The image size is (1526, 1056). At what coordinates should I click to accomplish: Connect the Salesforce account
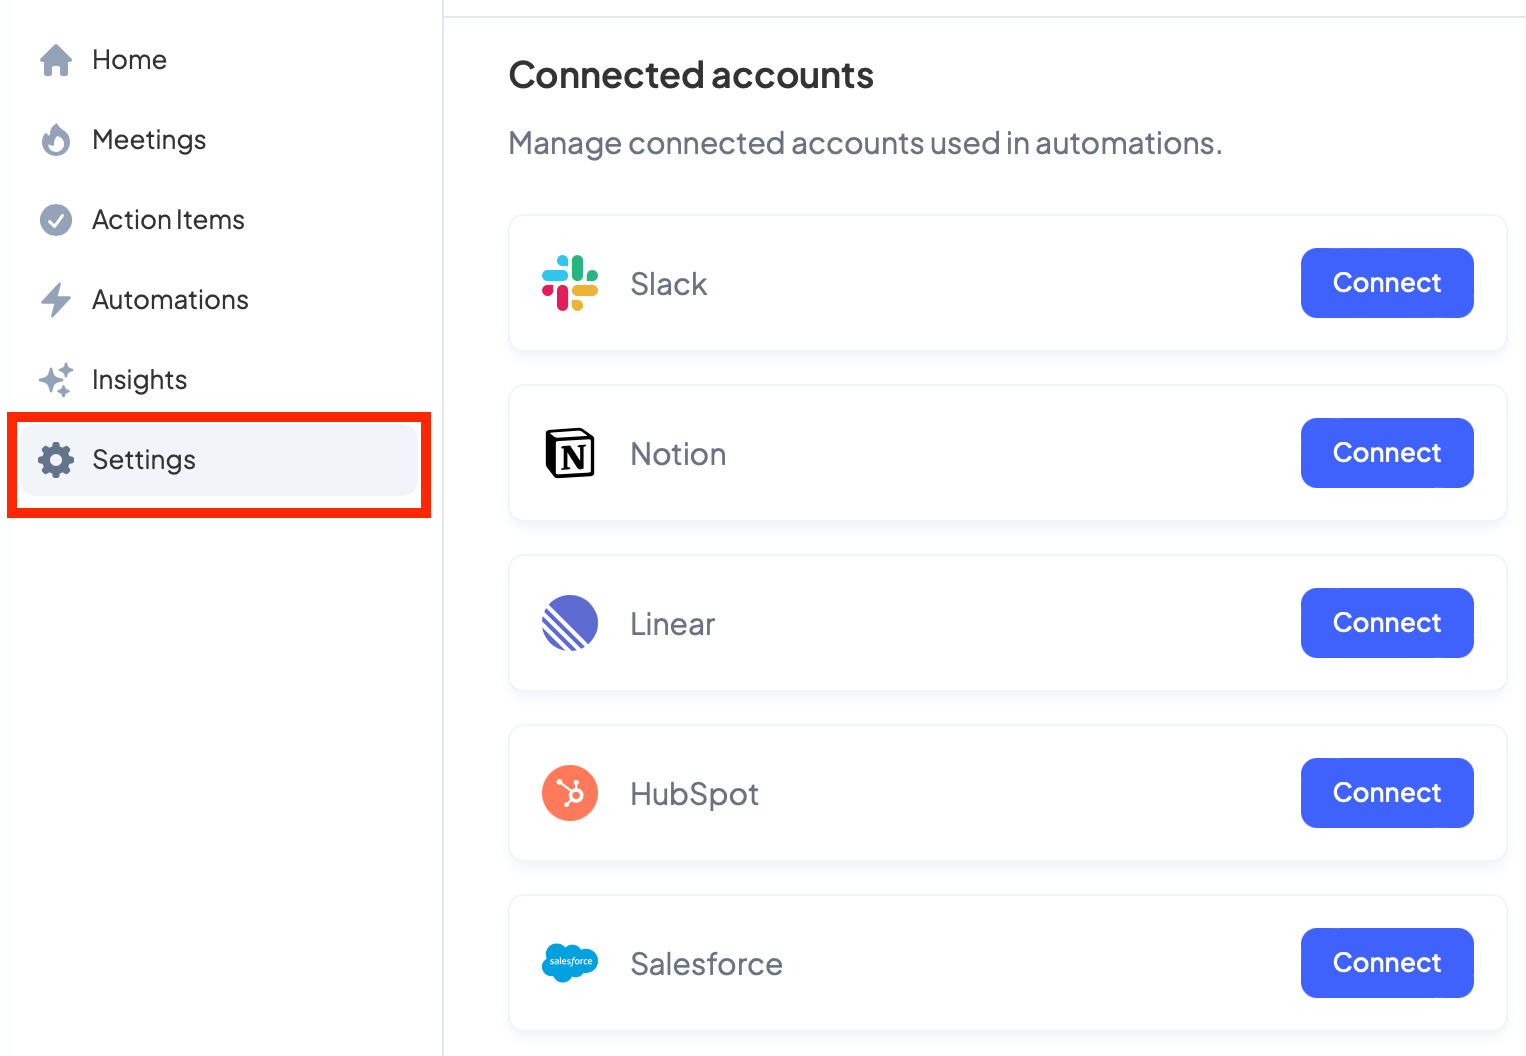[x=1387, y=963]
